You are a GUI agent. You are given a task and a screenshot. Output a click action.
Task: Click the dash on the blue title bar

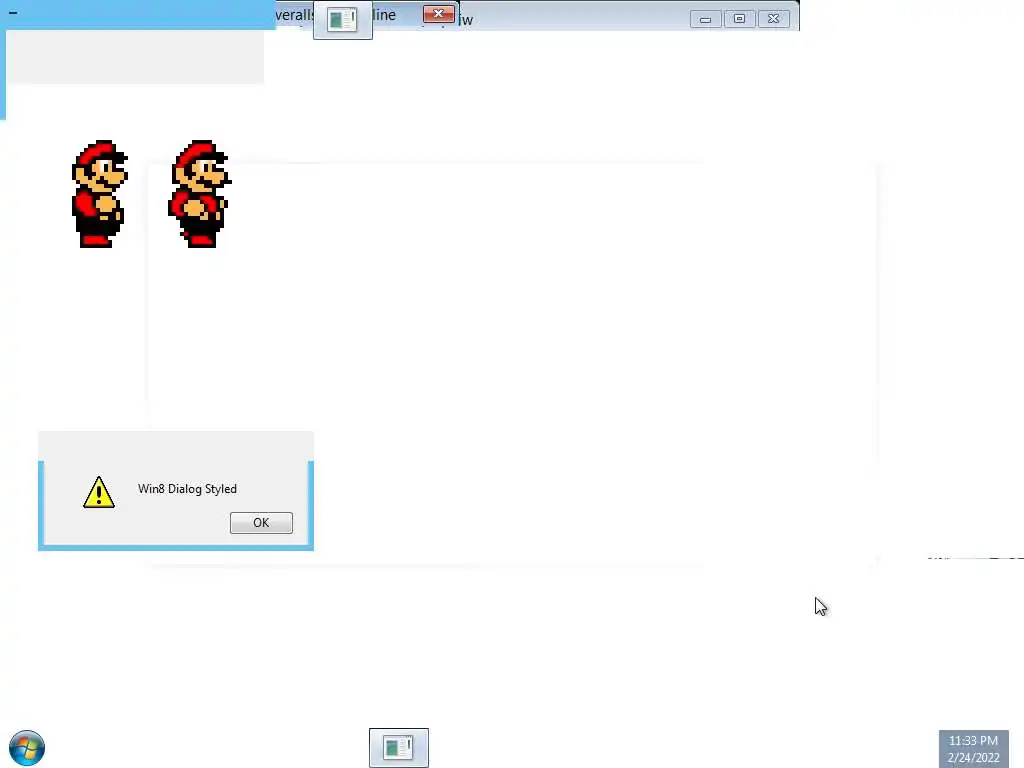point(13,12)
